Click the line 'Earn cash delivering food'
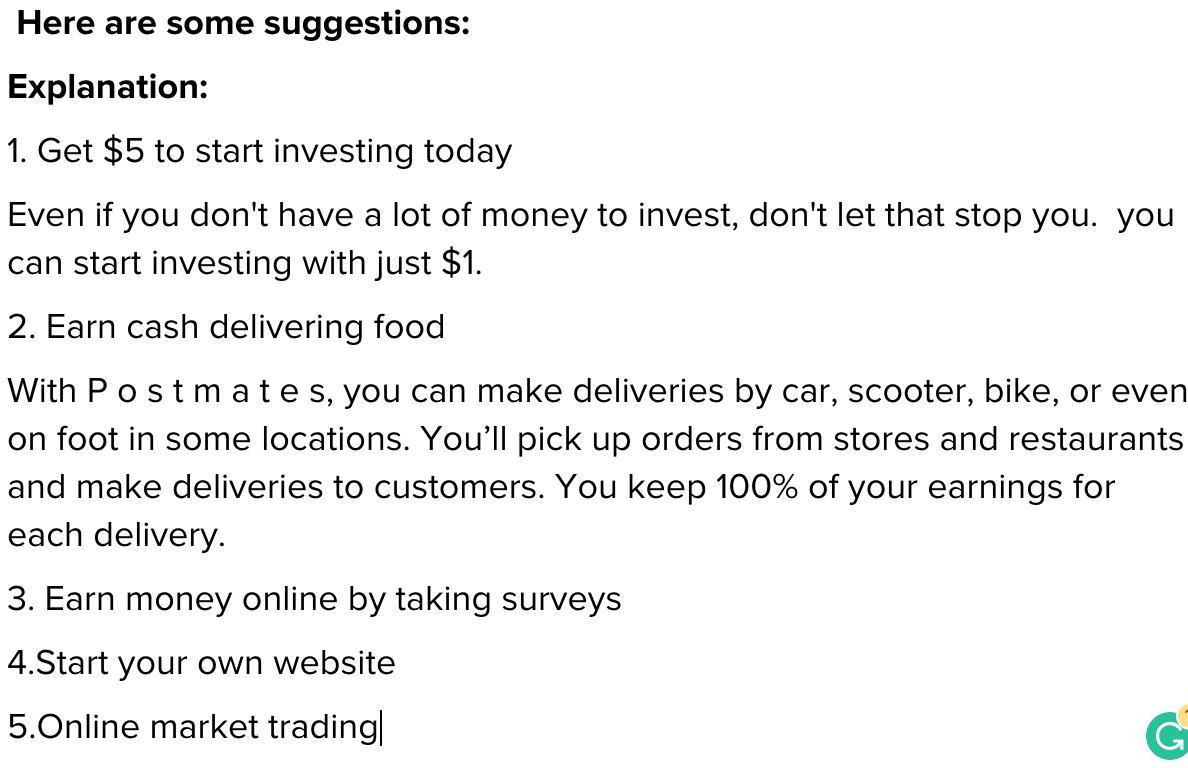This screenshot has height=768, width=1188. (226, 327)
